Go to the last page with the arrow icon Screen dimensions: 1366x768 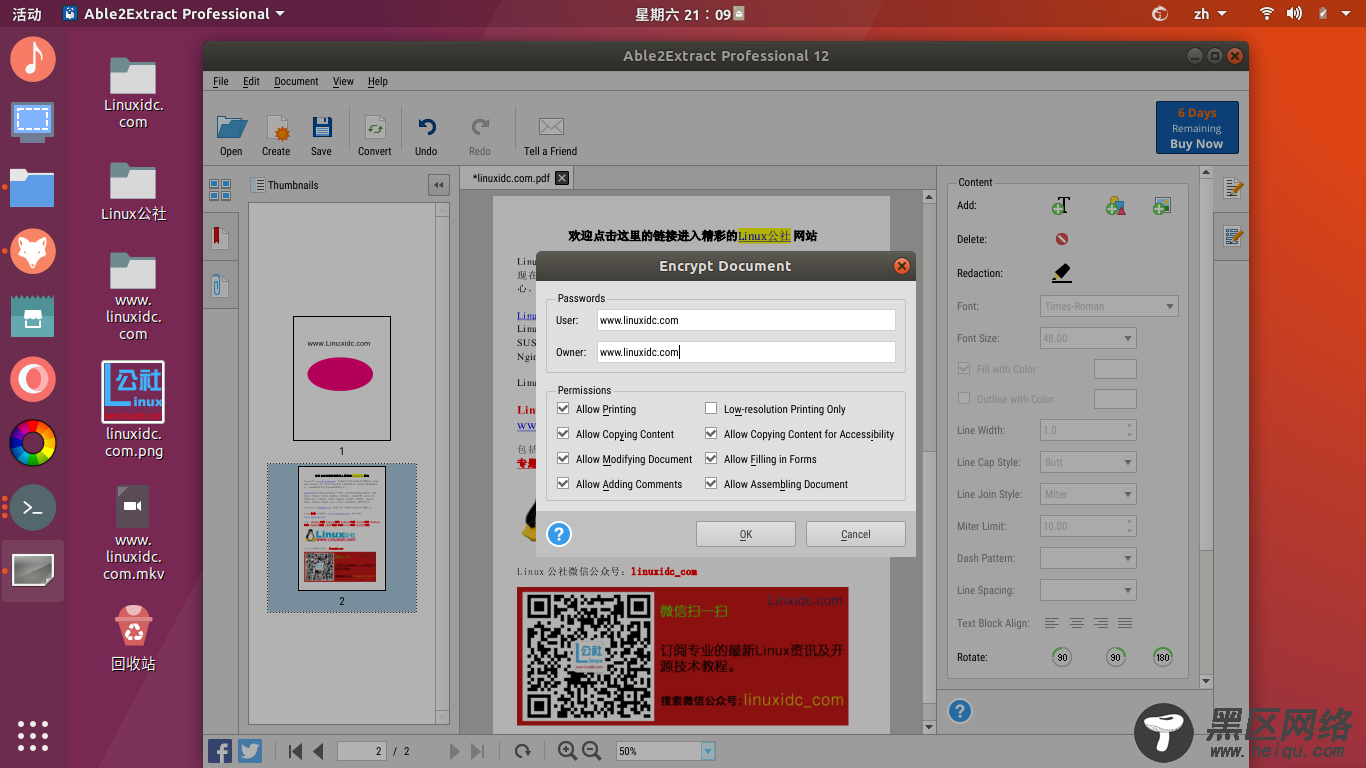point(477,751)
